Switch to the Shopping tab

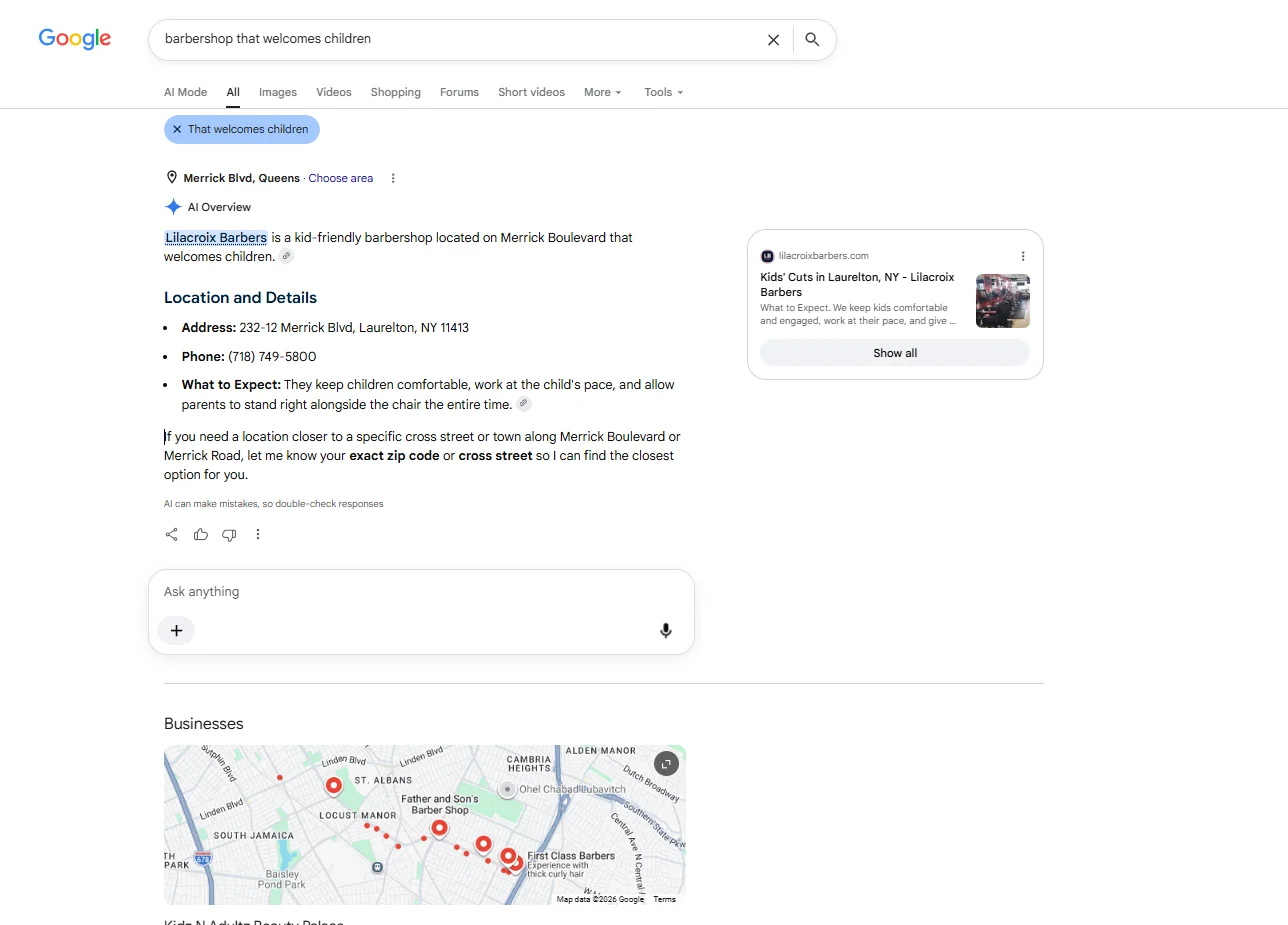[x=396, y=92]
